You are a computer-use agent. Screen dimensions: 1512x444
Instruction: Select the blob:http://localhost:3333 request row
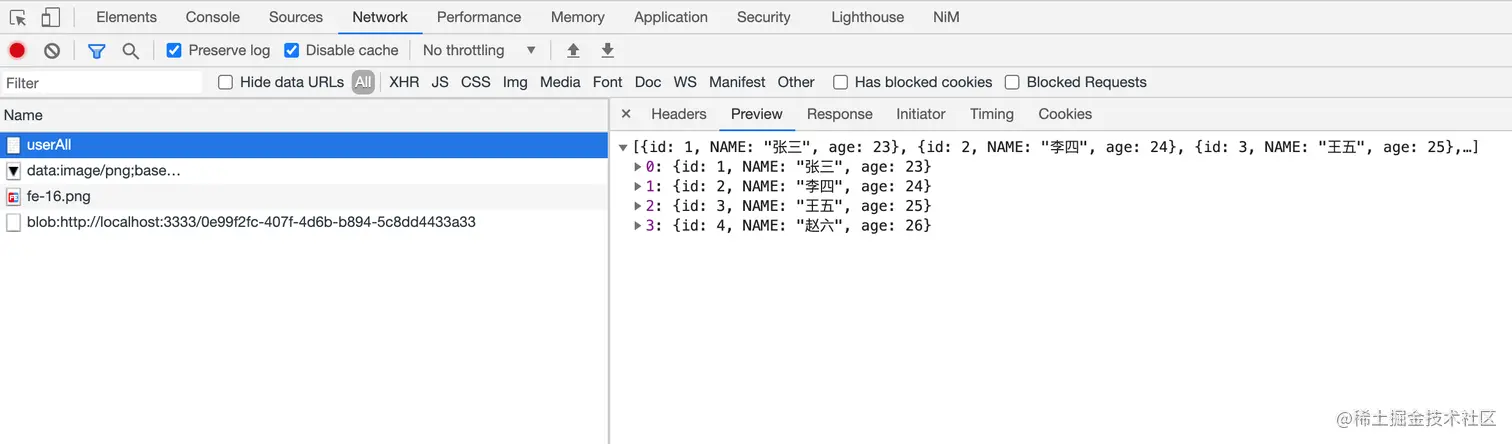(304, 223)
